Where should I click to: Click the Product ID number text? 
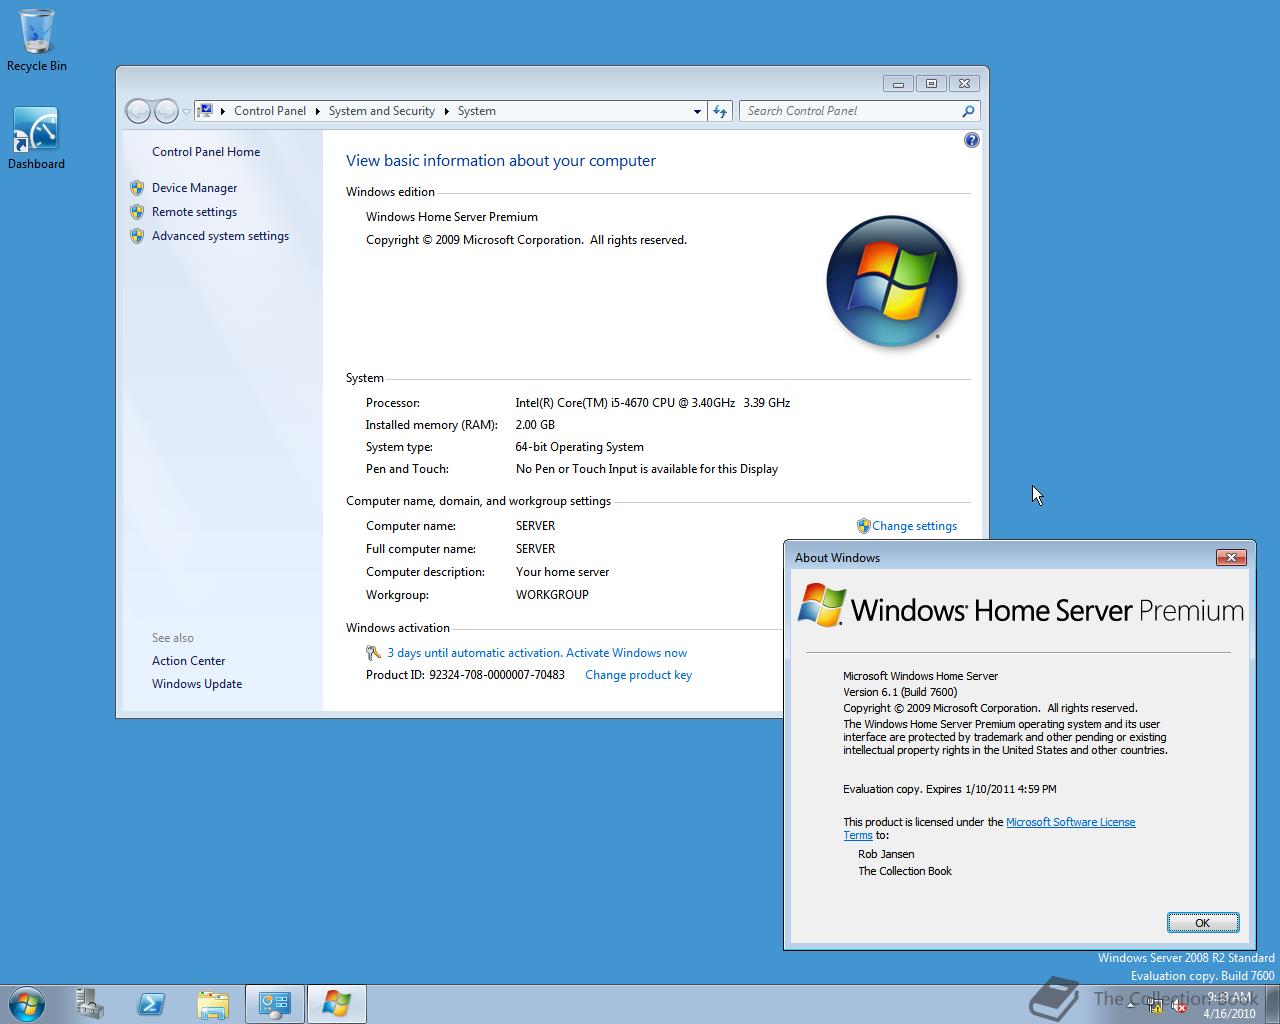pyautogui.click(x=497, y=675)
